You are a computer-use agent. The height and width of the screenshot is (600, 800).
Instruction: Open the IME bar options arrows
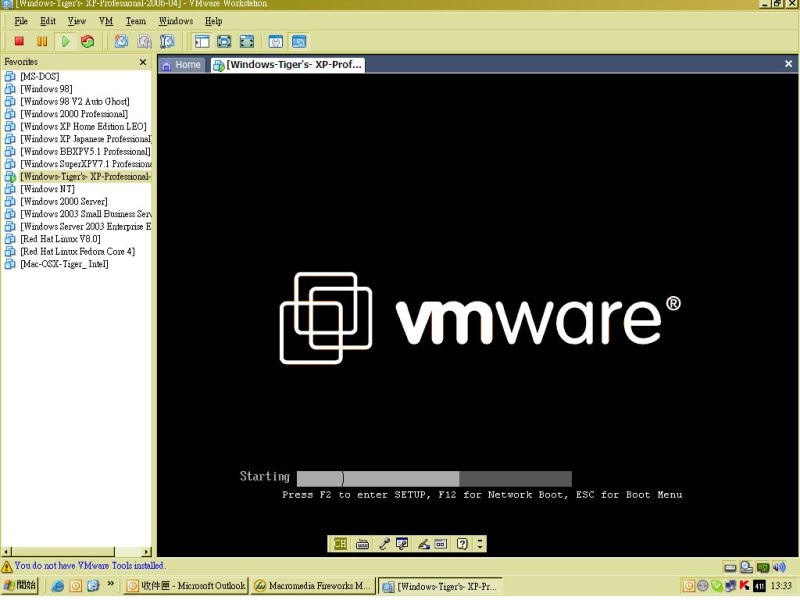pos(480,544)
